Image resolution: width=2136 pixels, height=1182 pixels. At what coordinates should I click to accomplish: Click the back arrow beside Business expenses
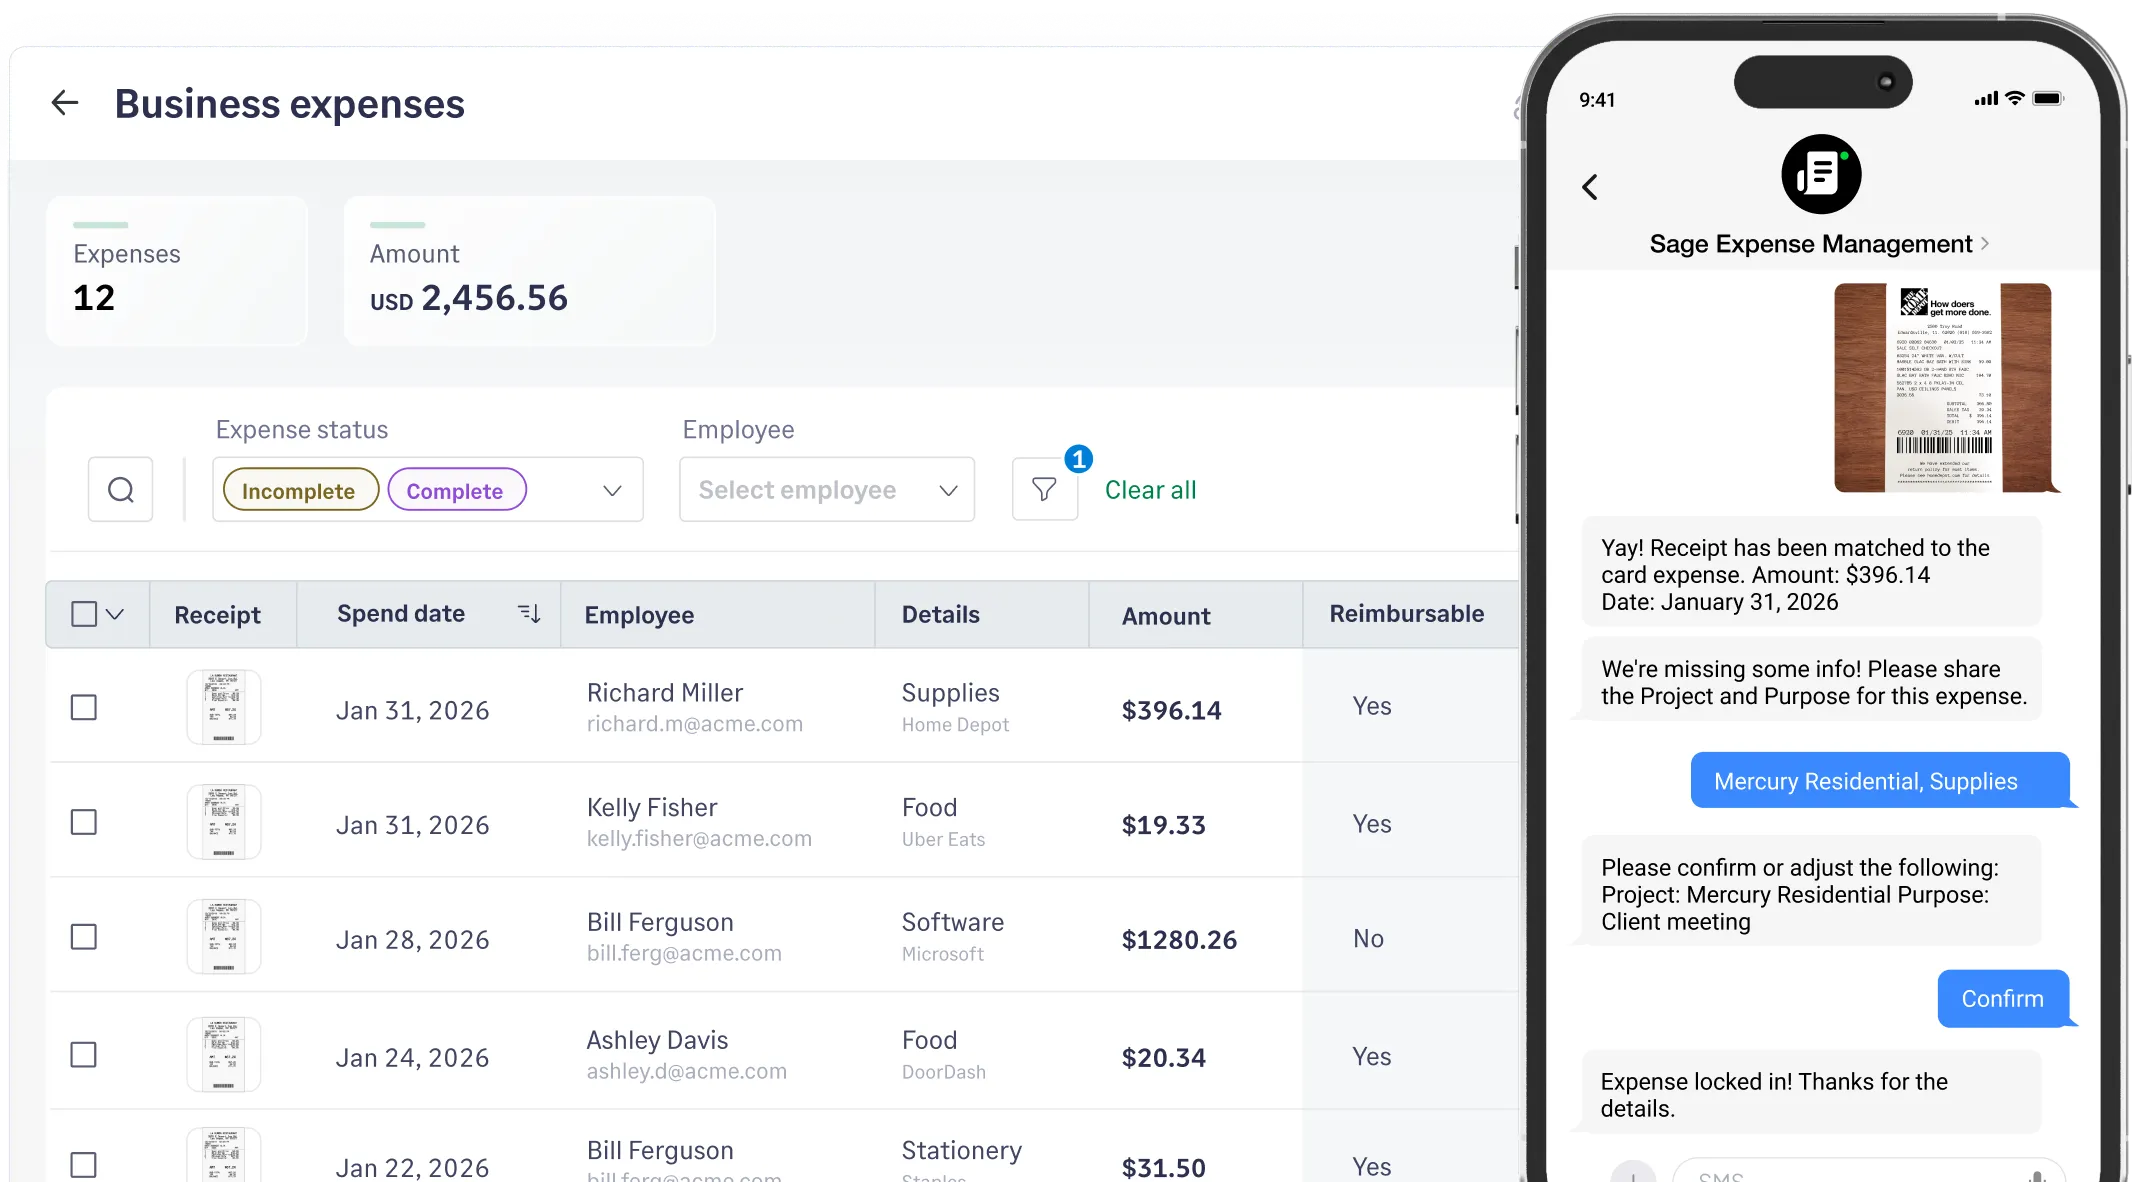[64, 102]
